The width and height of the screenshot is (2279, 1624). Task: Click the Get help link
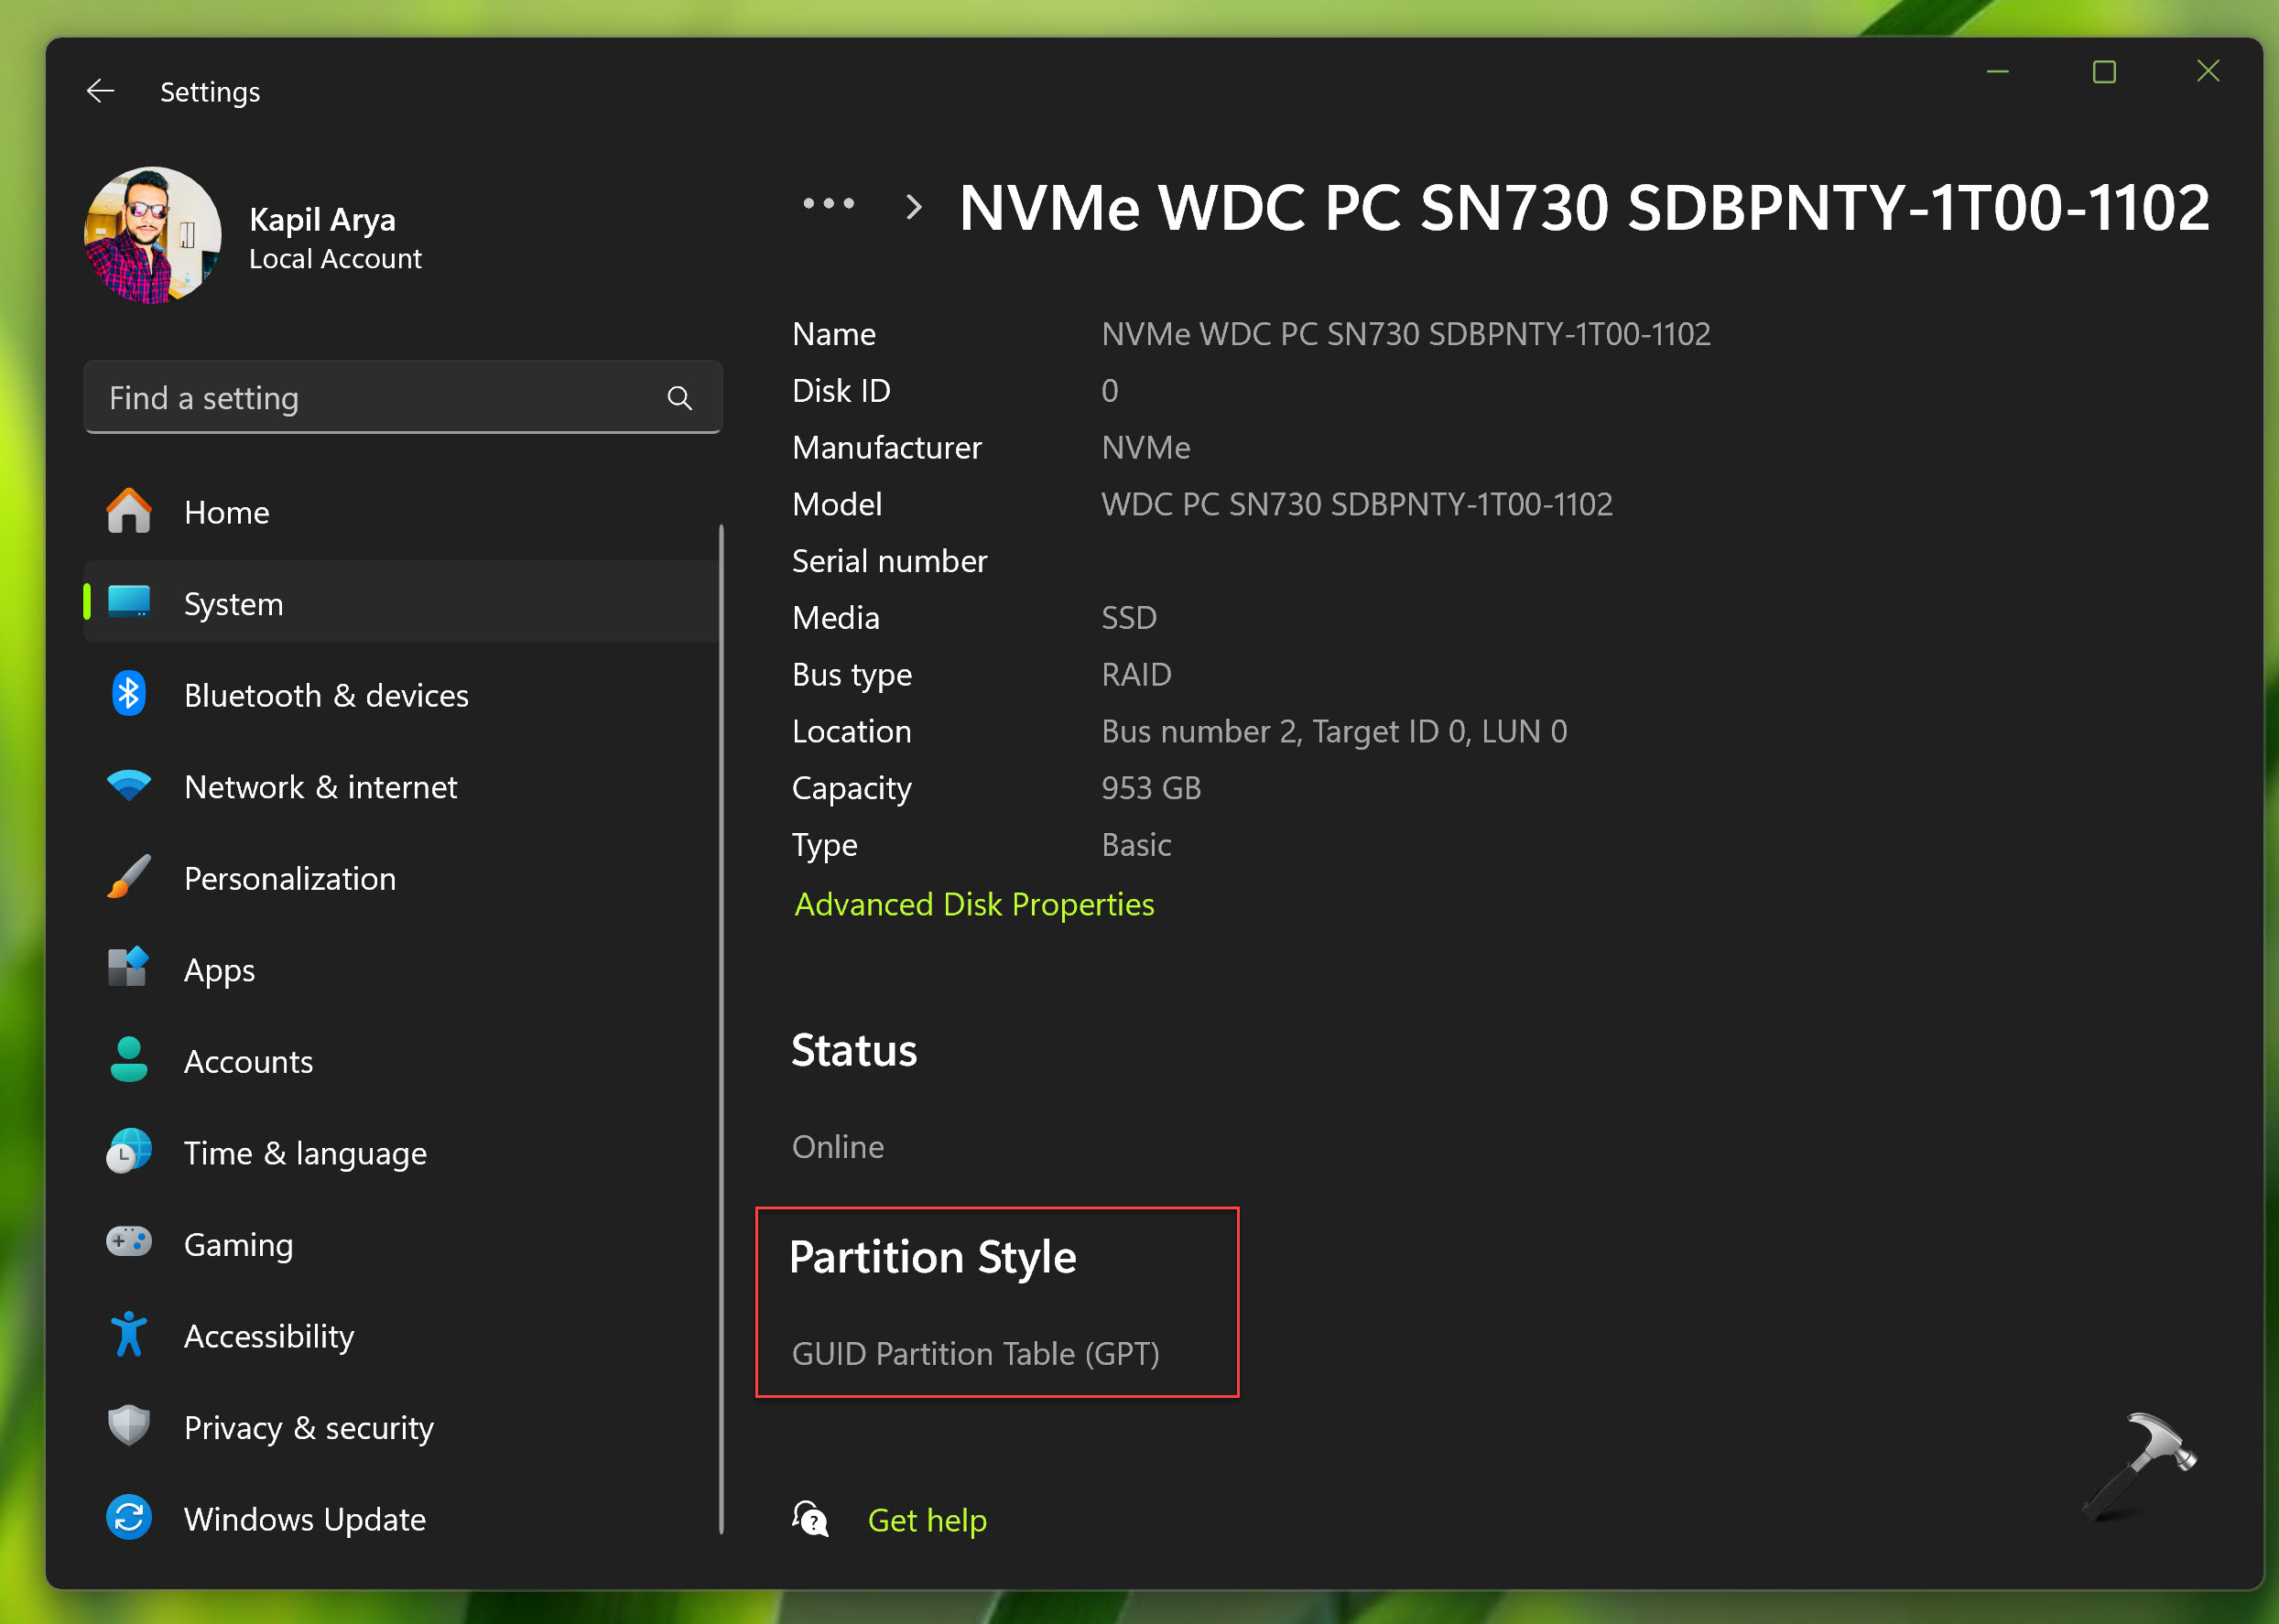click(x=926, y=1520)
